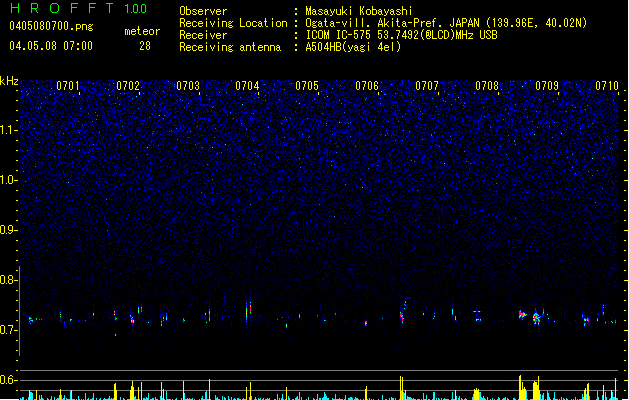The width and height of the screenshot is (629, 400).
Task: Select the file name 0405080700.png
Action: tap(51, 27)
